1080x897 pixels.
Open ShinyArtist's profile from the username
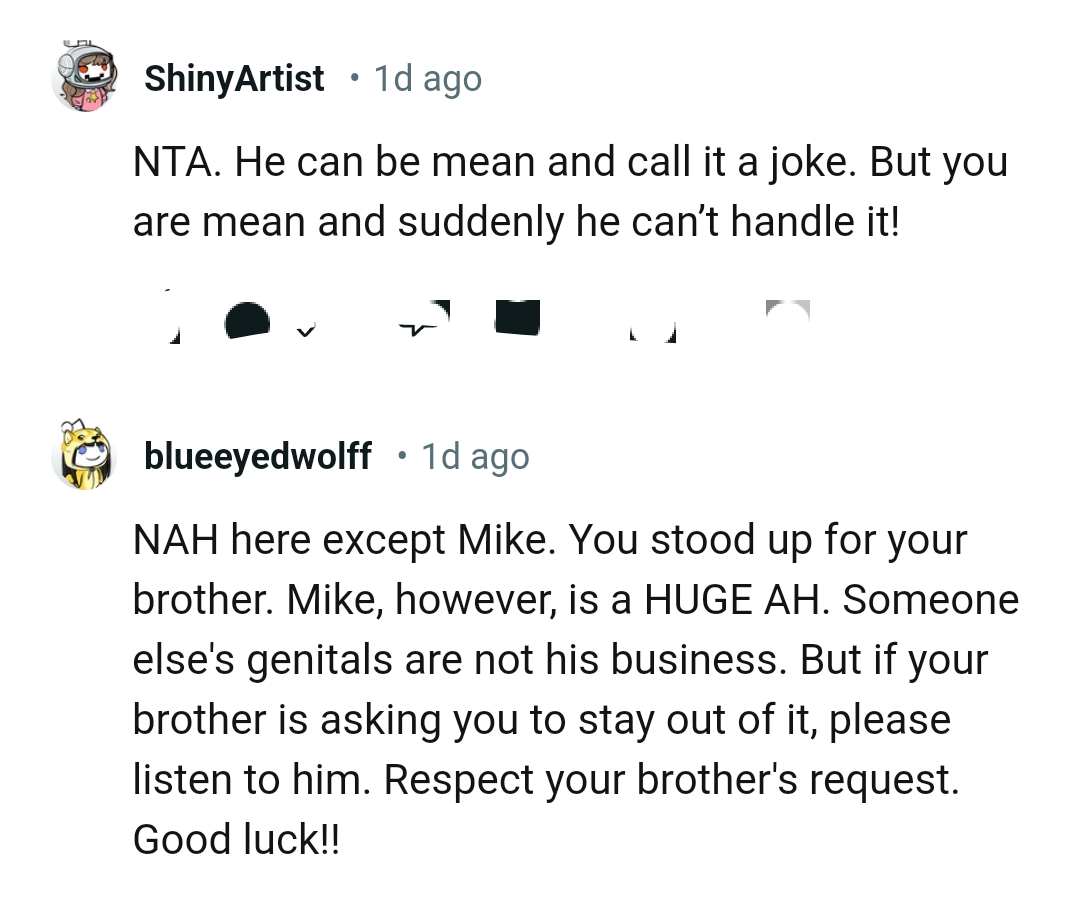234,78
